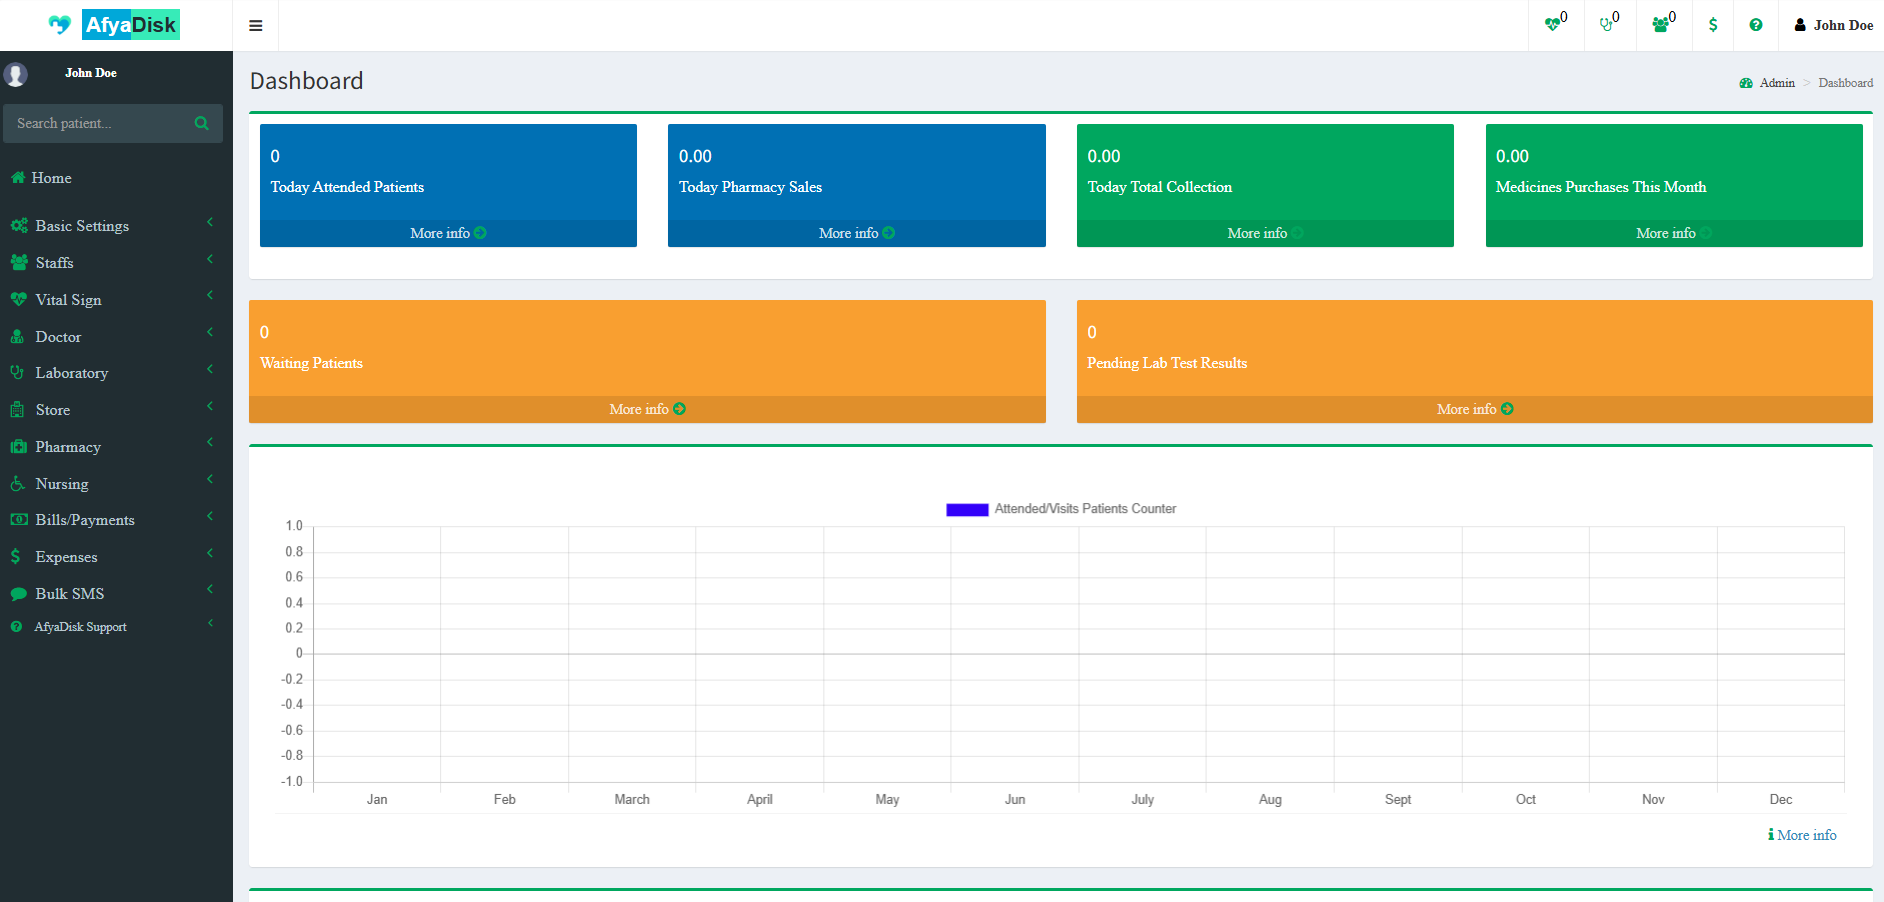1884x902 pixels.
Task: Open More info below the patients chart
Action: point(1802,835)
